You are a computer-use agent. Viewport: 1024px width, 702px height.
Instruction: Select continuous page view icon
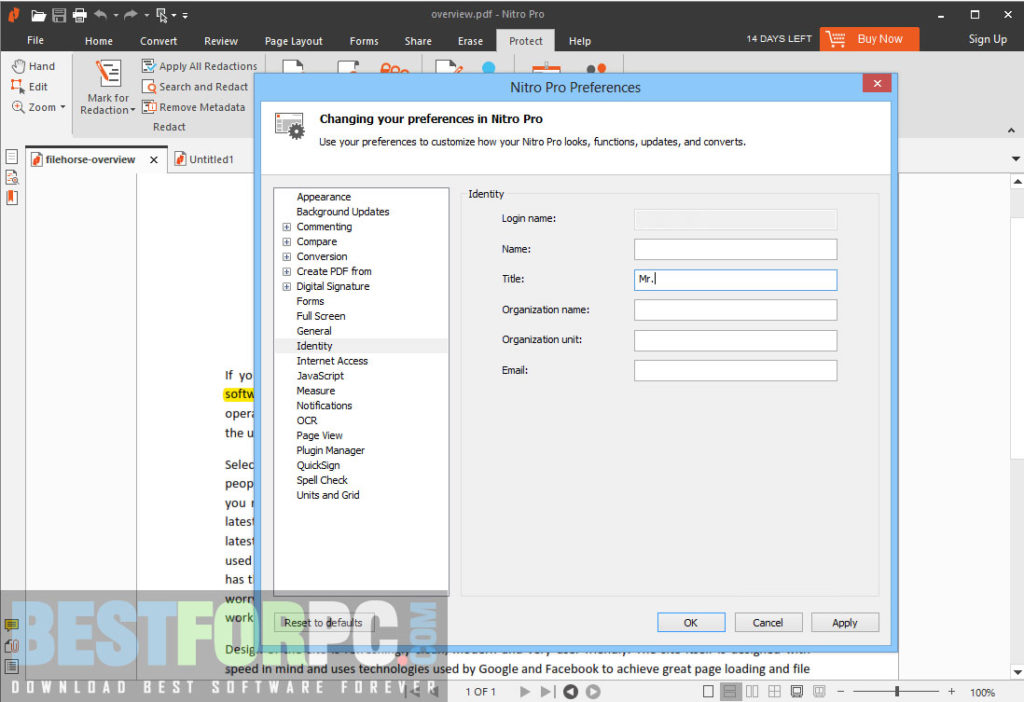click(730, 691)
